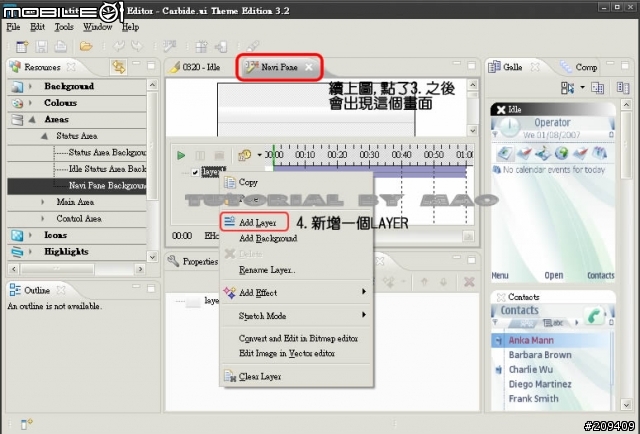Click the red delete X in layers toolbar
This screenshot has width=640, height=434.
coord(469,281)
